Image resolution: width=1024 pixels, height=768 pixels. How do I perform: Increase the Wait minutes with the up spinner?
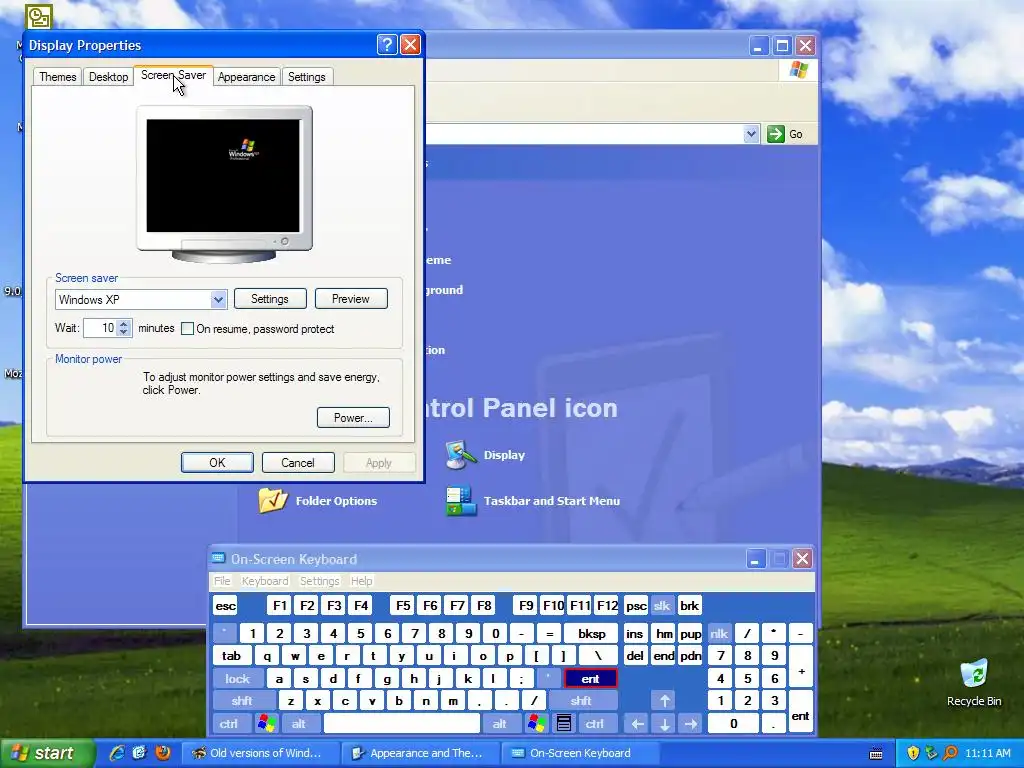click(x=123, y=323)
